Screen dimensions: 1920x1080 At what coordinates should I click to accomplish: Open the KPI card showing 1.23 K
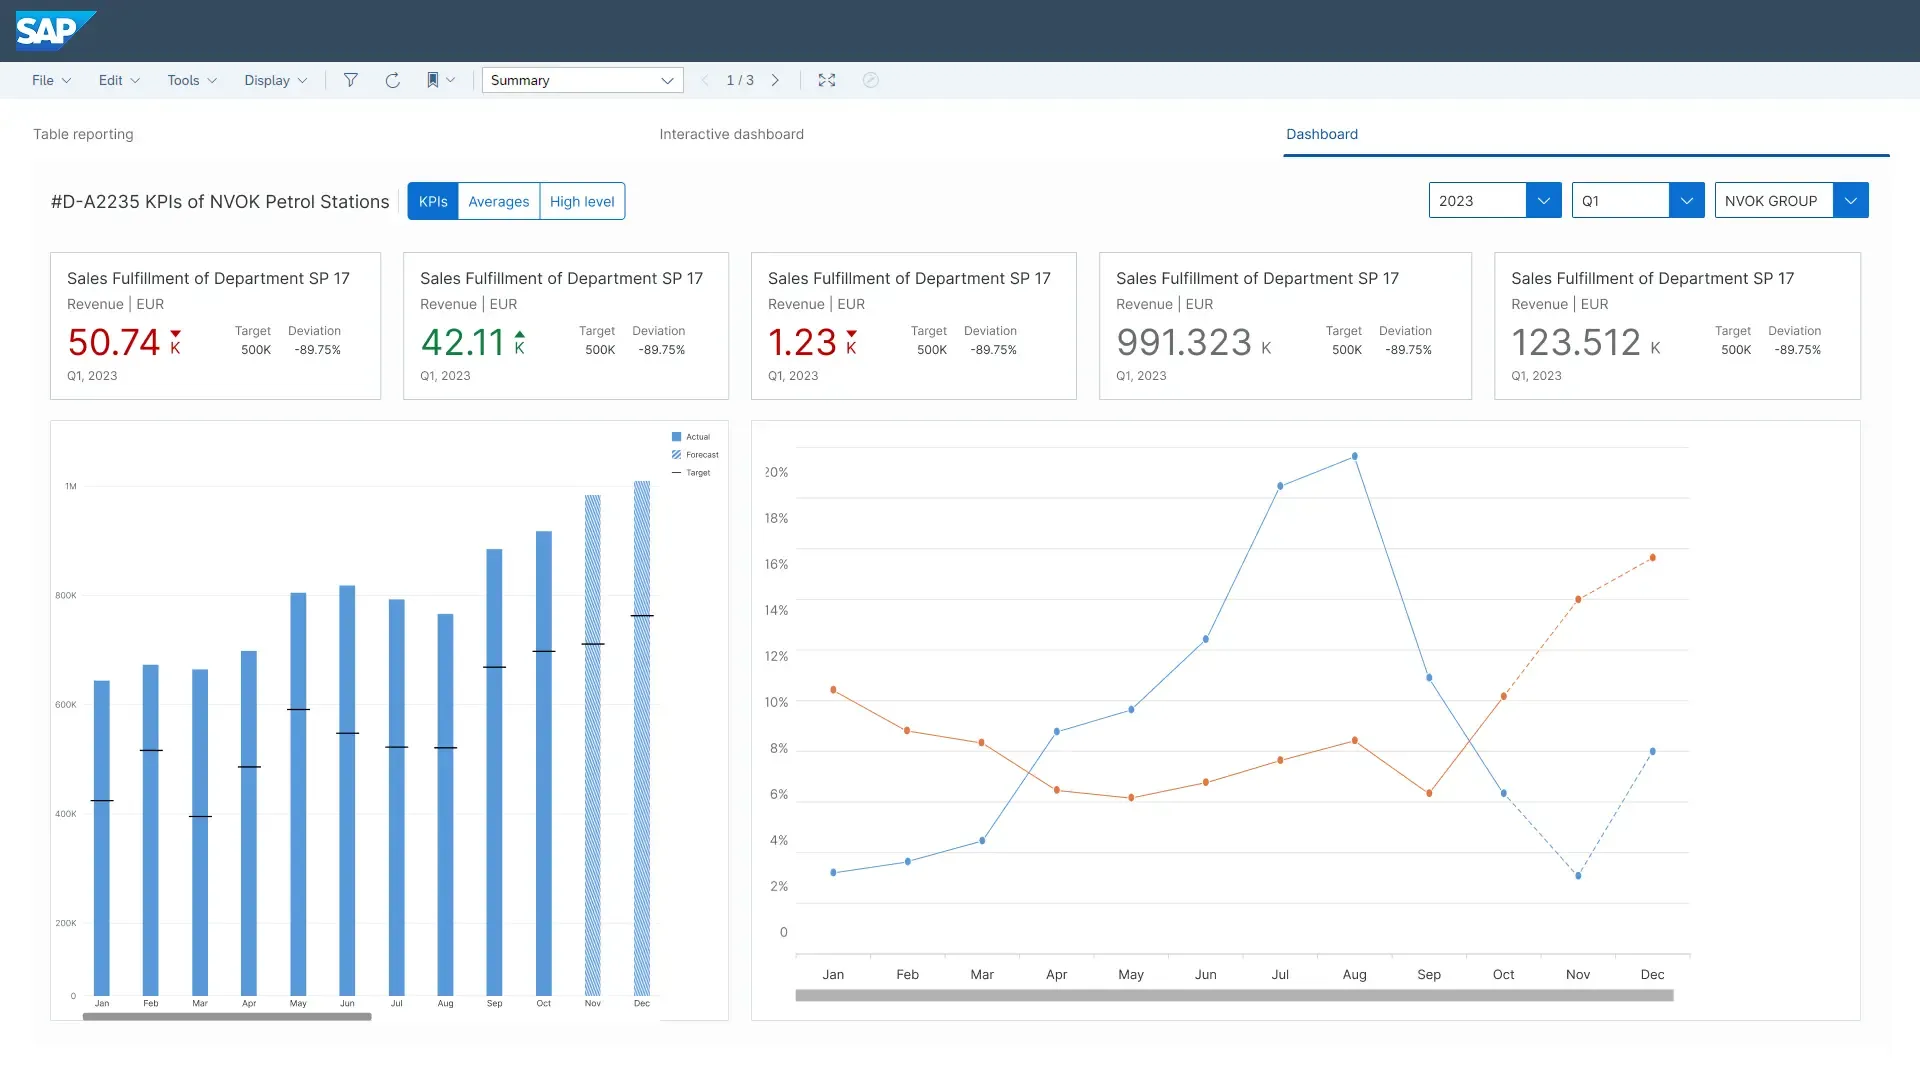tap(914, 326)
